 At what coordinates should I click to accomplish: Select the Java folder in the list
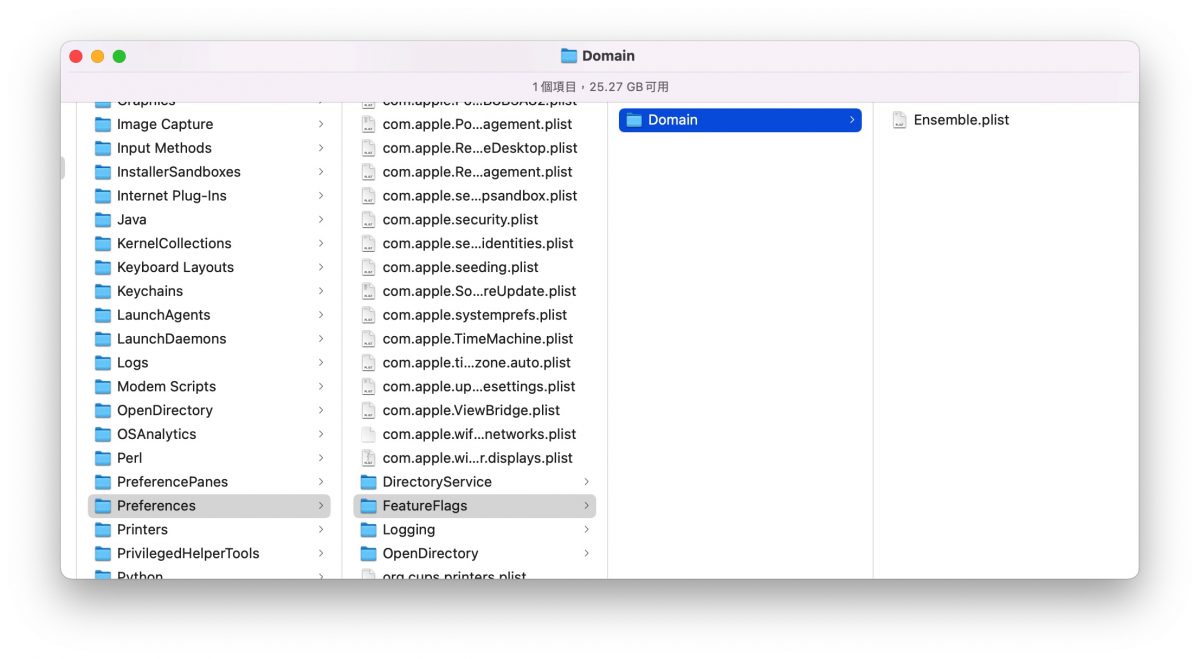click(x=209, y=219)
